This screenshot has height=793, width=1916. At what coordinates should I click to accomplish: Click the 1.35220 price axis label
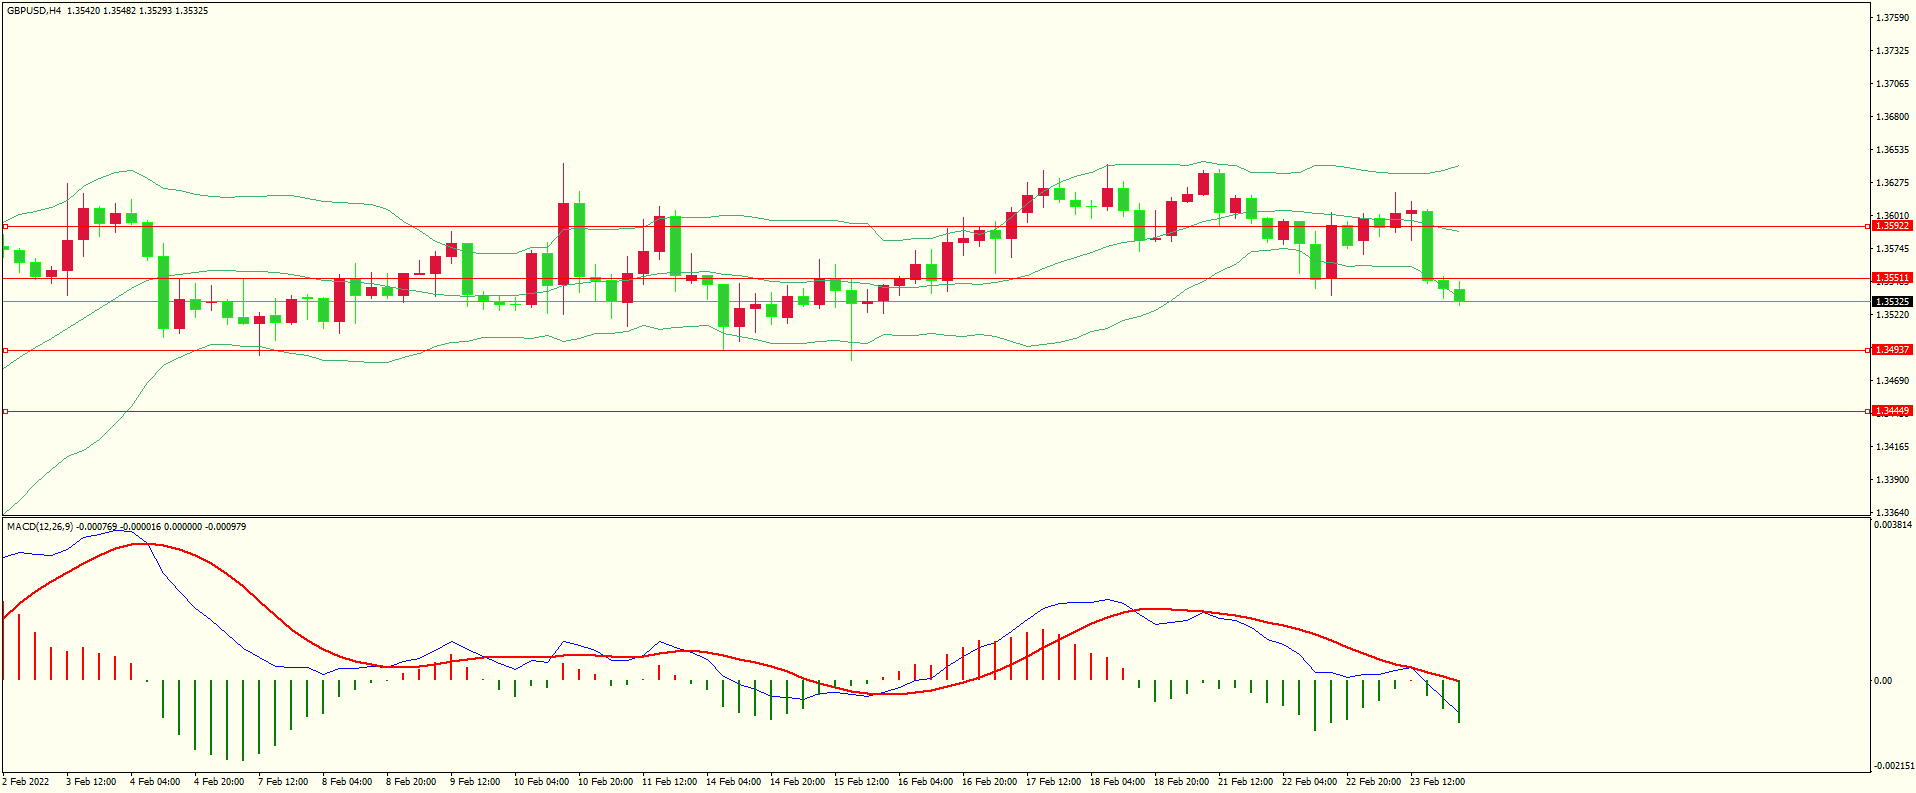tap(1893, 315)
